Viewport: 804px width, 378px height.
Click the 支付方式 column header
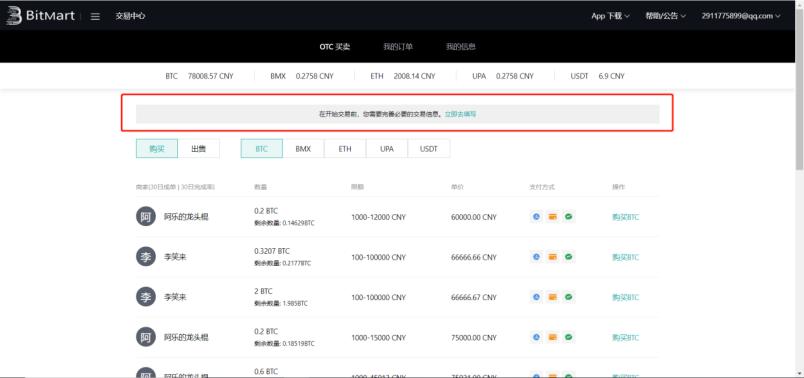[x=542, y=187]
